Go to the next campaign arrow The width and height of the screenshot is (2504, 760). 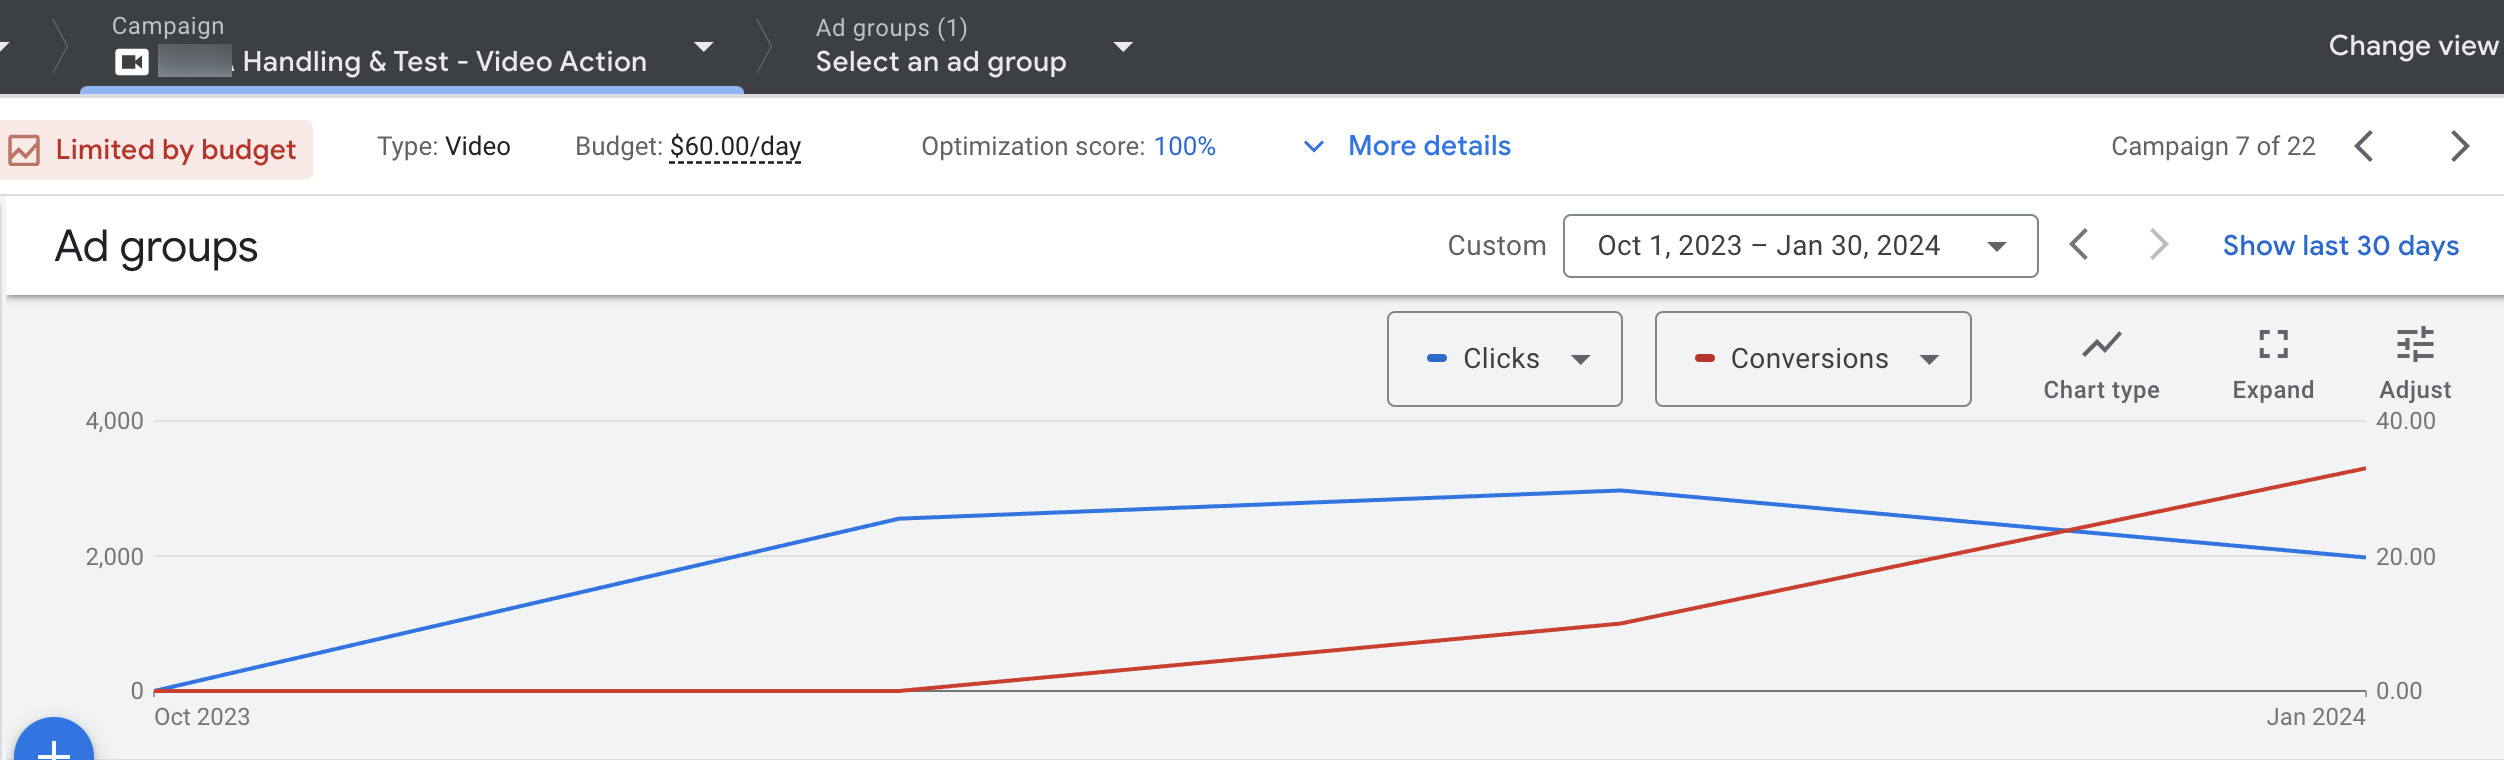click(x=2459, y=146)
